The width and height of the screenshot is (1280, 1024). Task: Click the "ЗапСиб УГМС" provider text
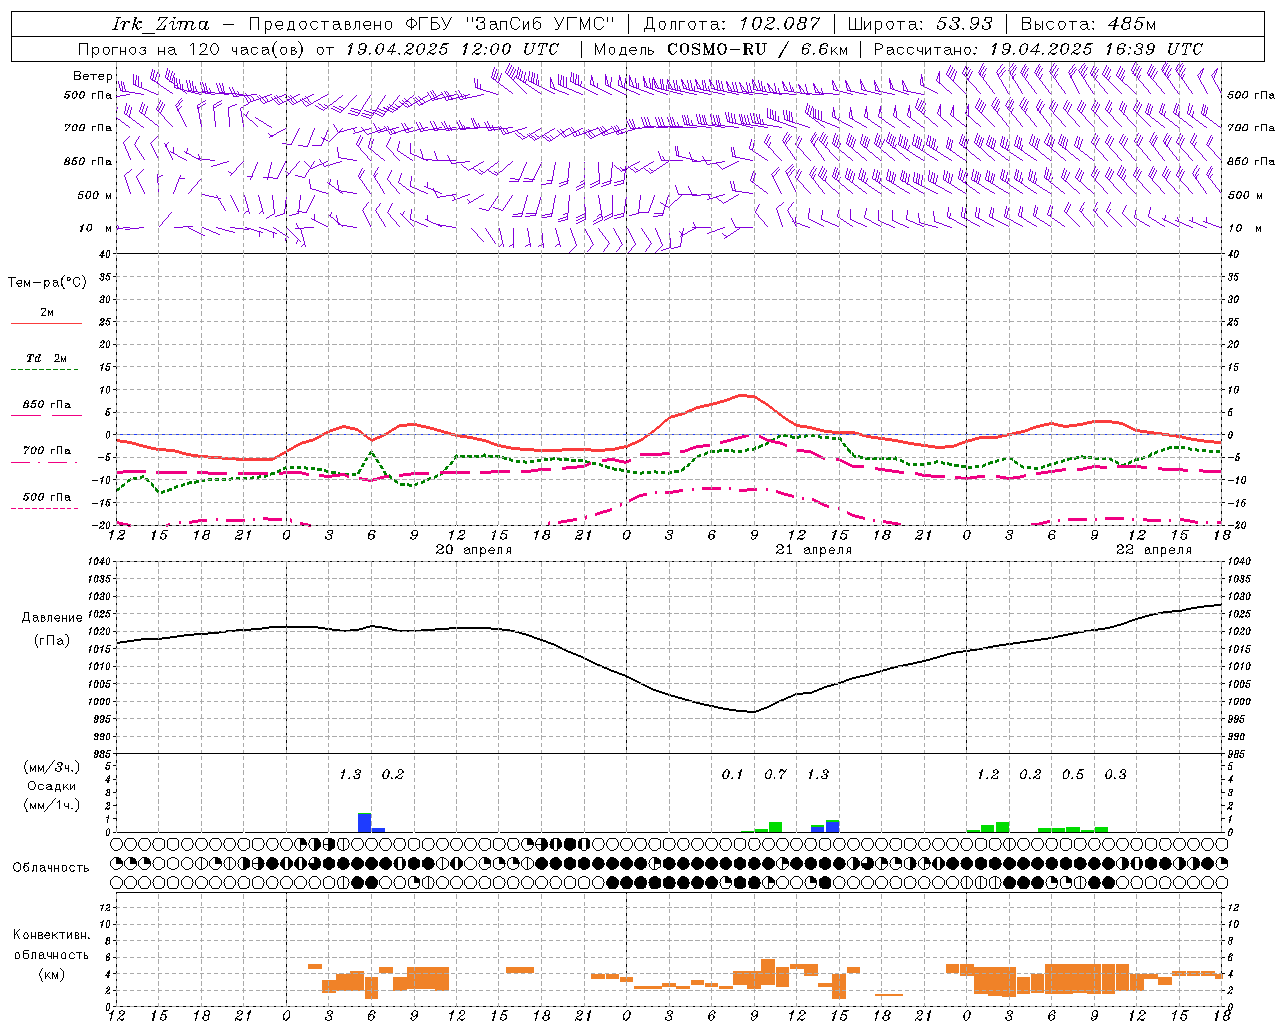coord(541,24)
